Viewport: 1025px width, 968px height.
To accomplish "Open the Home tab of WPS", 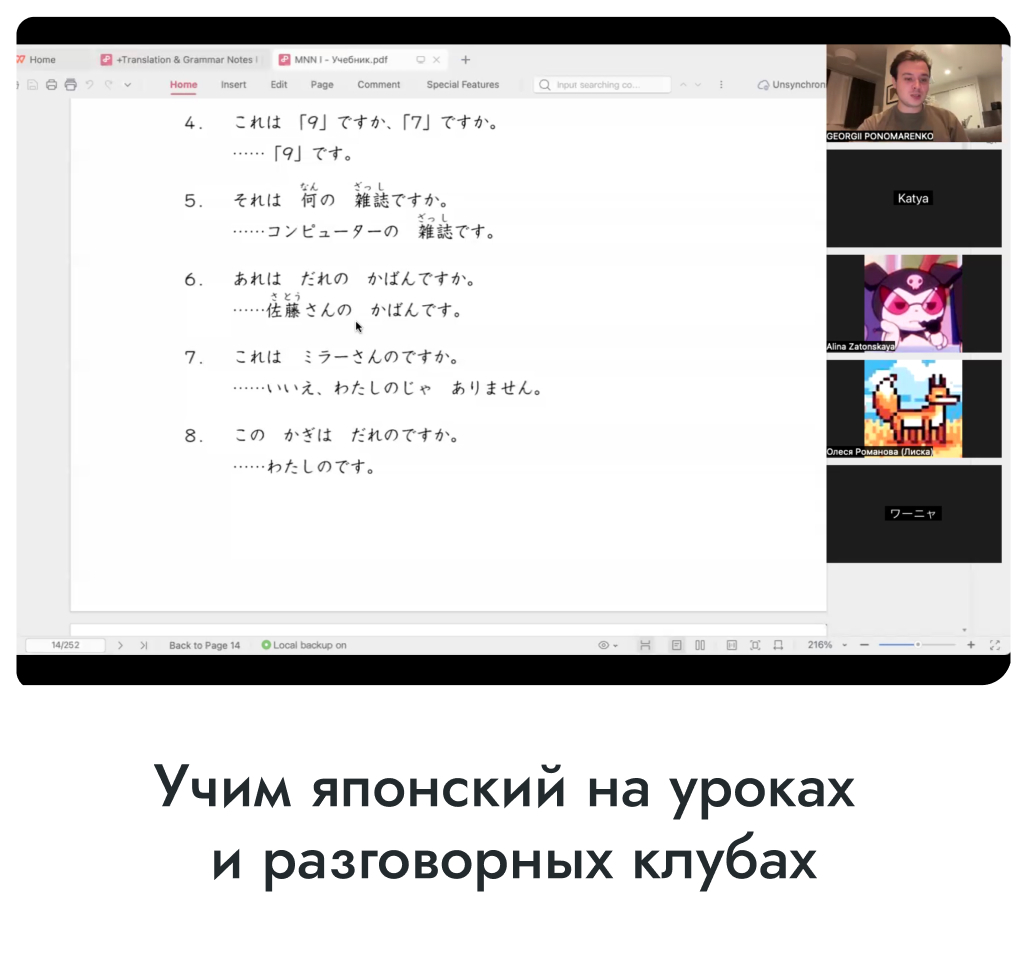I will point(37,59).
